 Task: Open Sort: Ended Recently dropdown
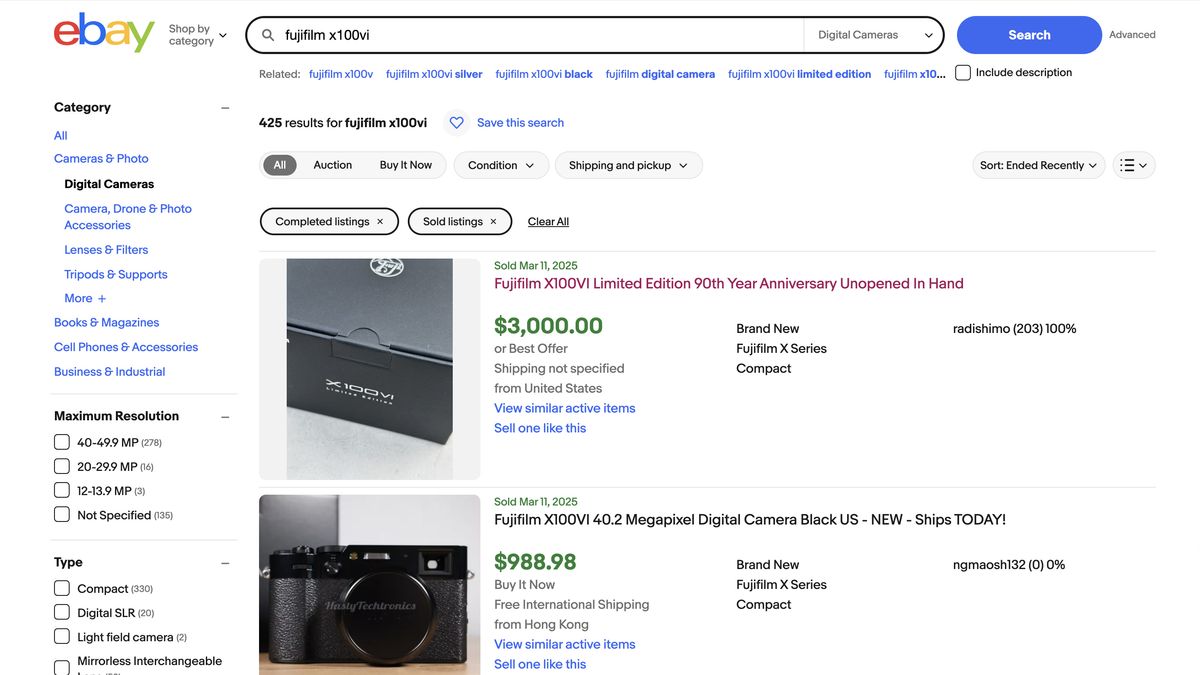[x=1038, y=166]
